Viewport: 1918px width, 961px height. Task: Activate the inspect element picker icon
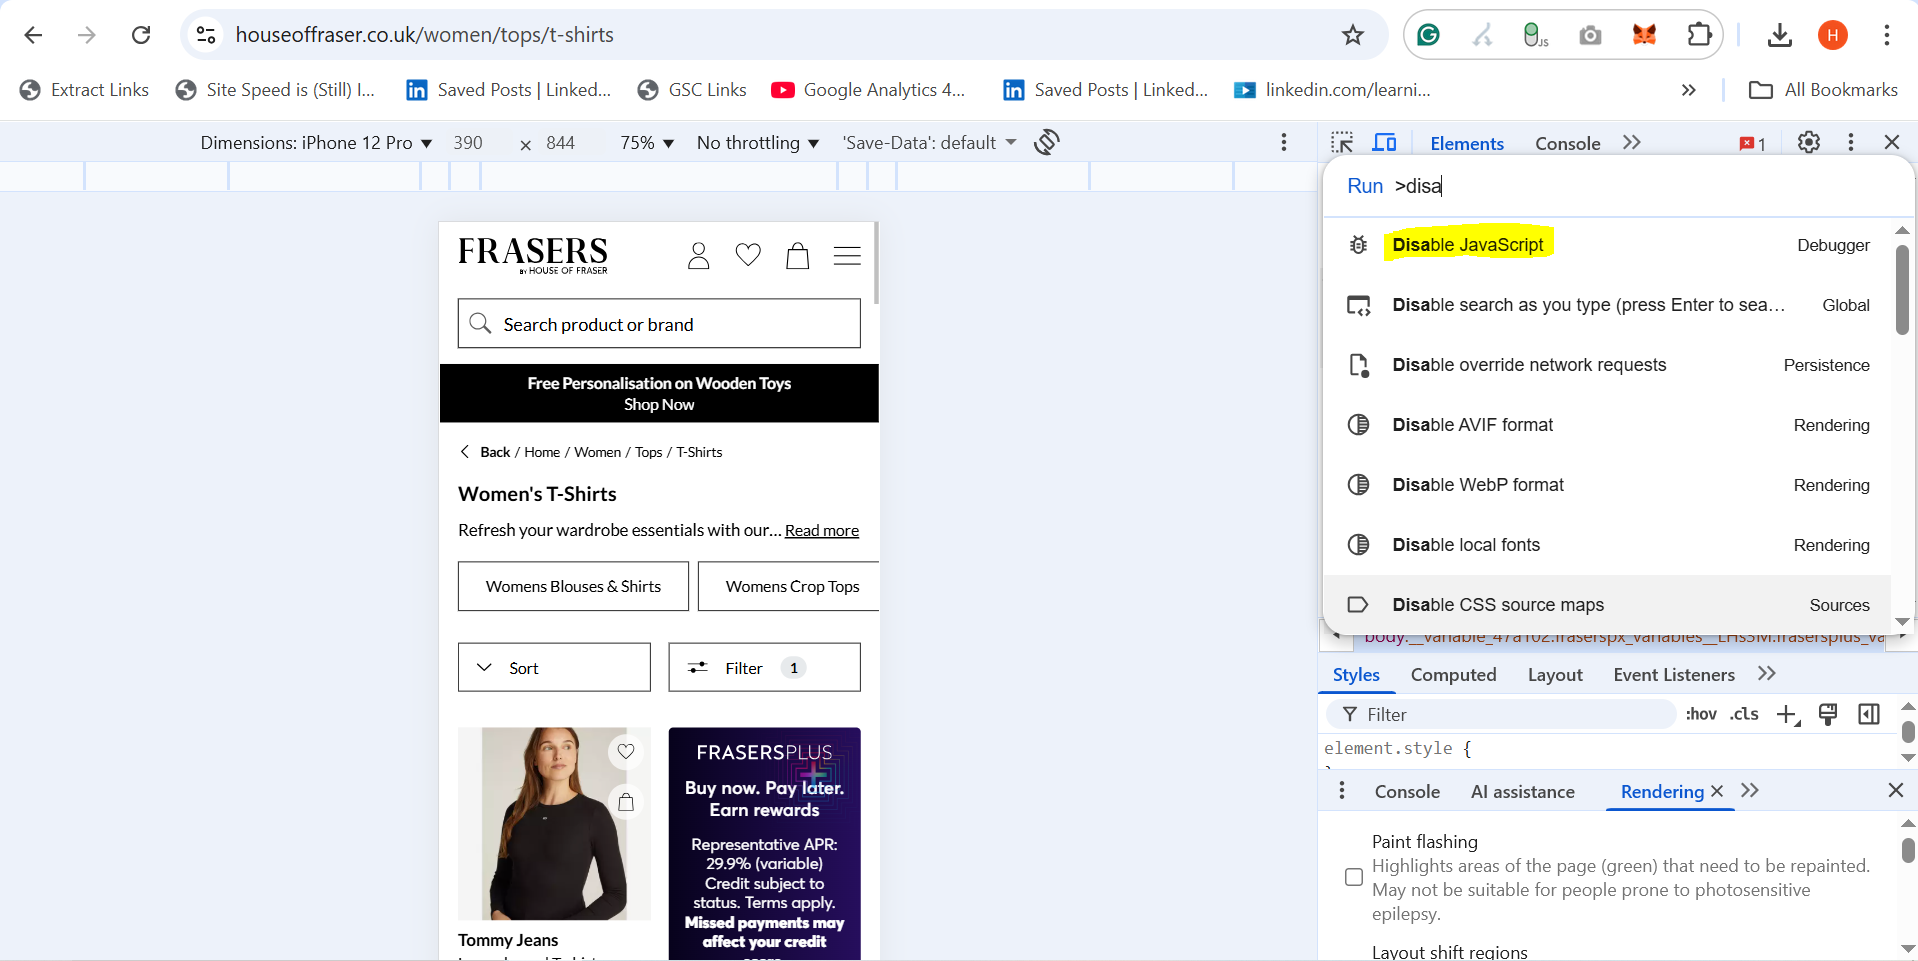click(x=1342, y=143)
